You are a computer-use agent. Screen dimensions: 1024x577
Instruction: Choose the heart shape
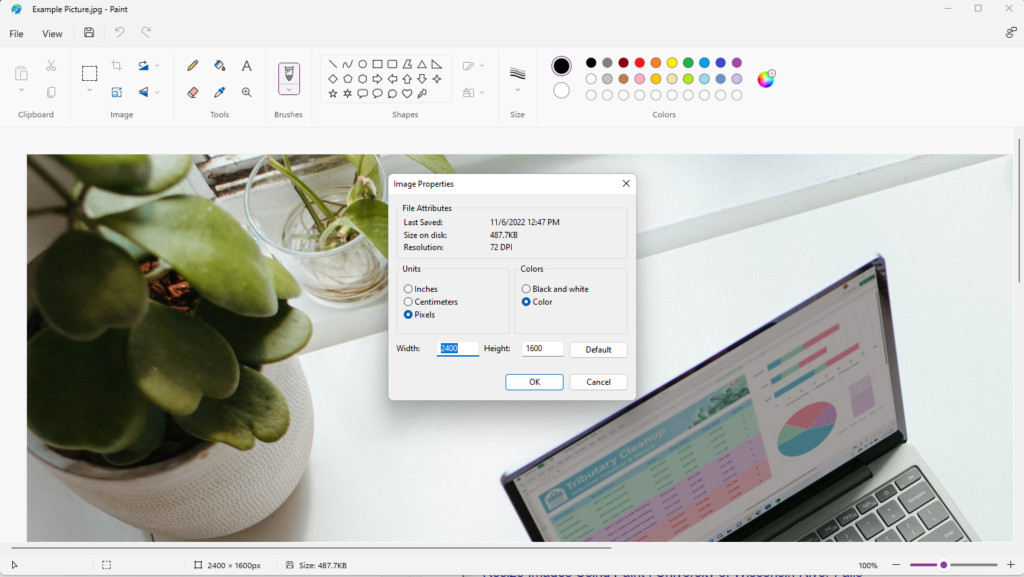point(407,94)
